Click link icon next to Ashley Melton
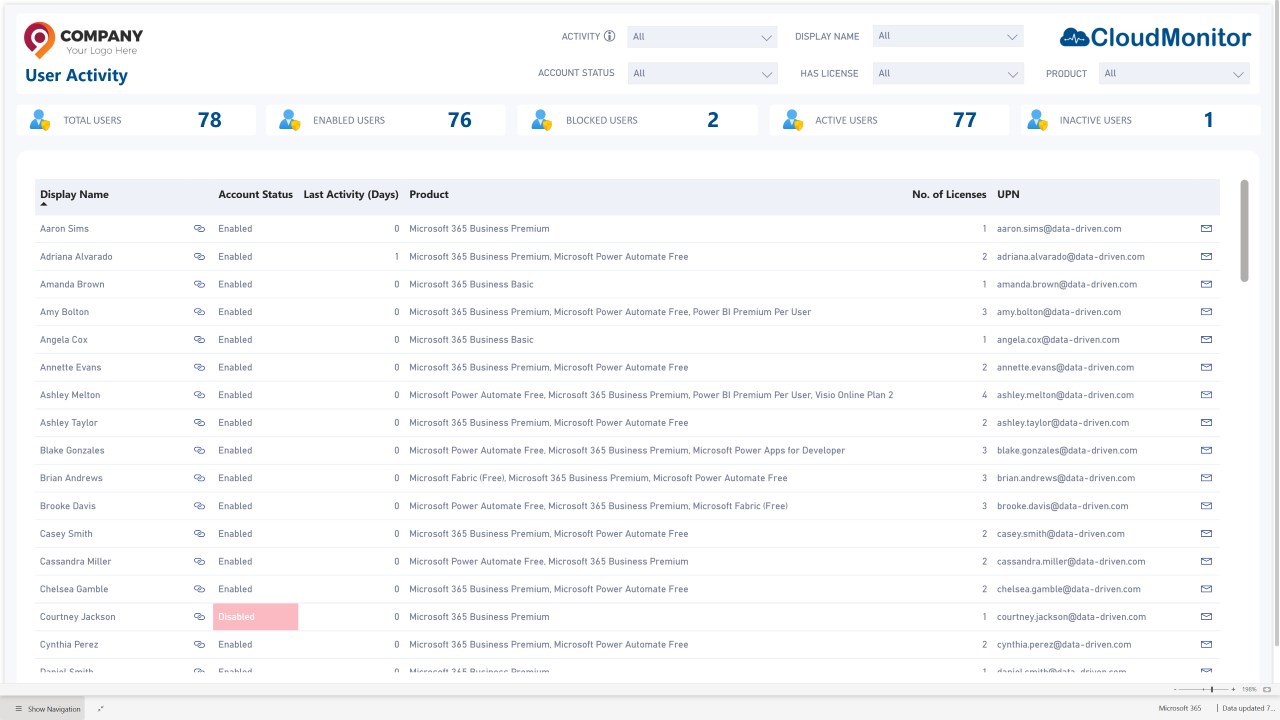Viewport: 1280px width, 720px height. tap(199, 395)
